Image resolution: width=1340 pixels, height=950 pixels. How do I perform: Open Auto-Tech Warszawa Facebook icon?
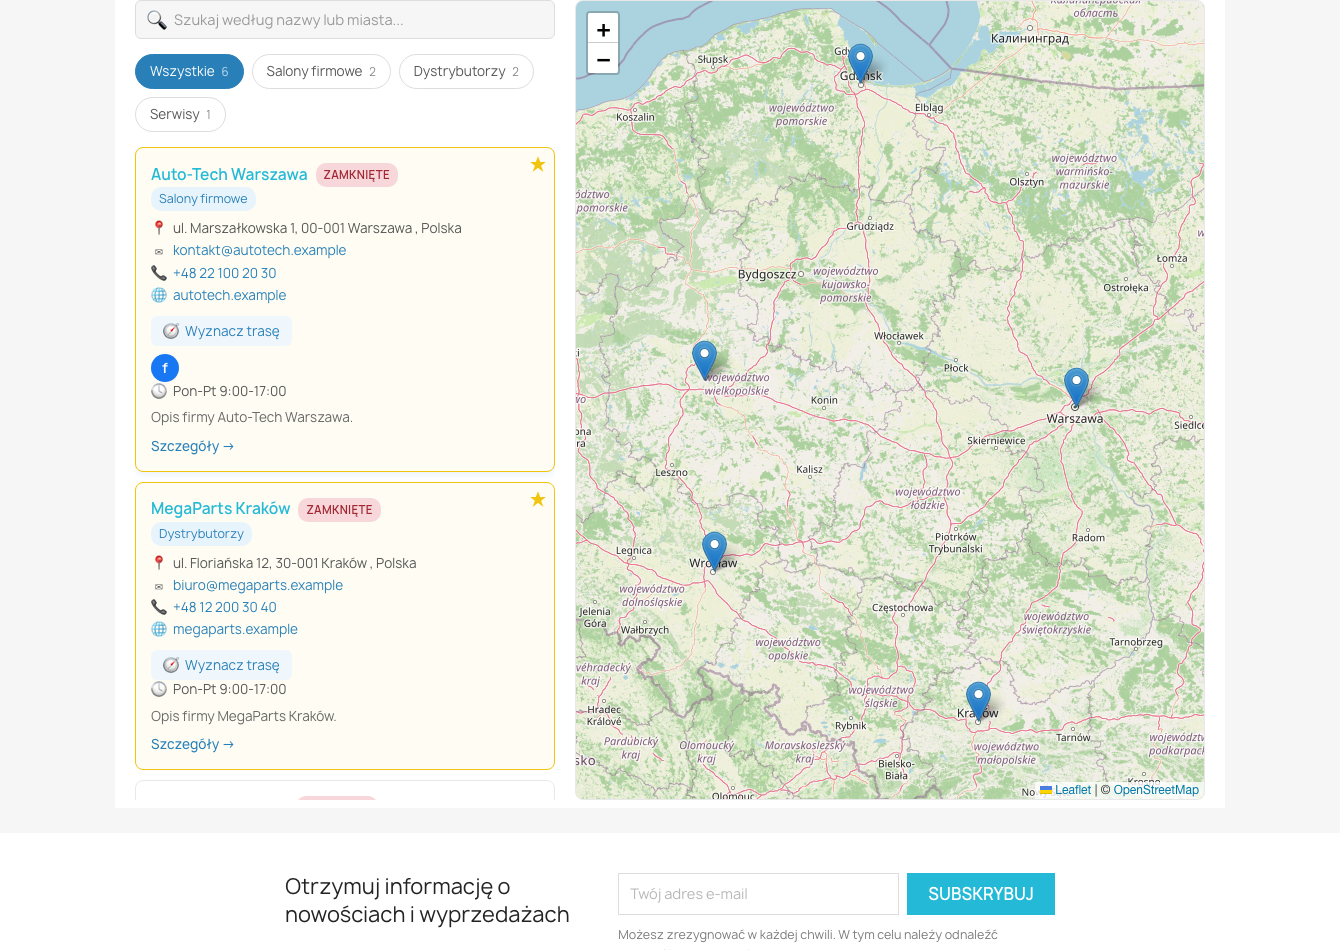[165, 368]
